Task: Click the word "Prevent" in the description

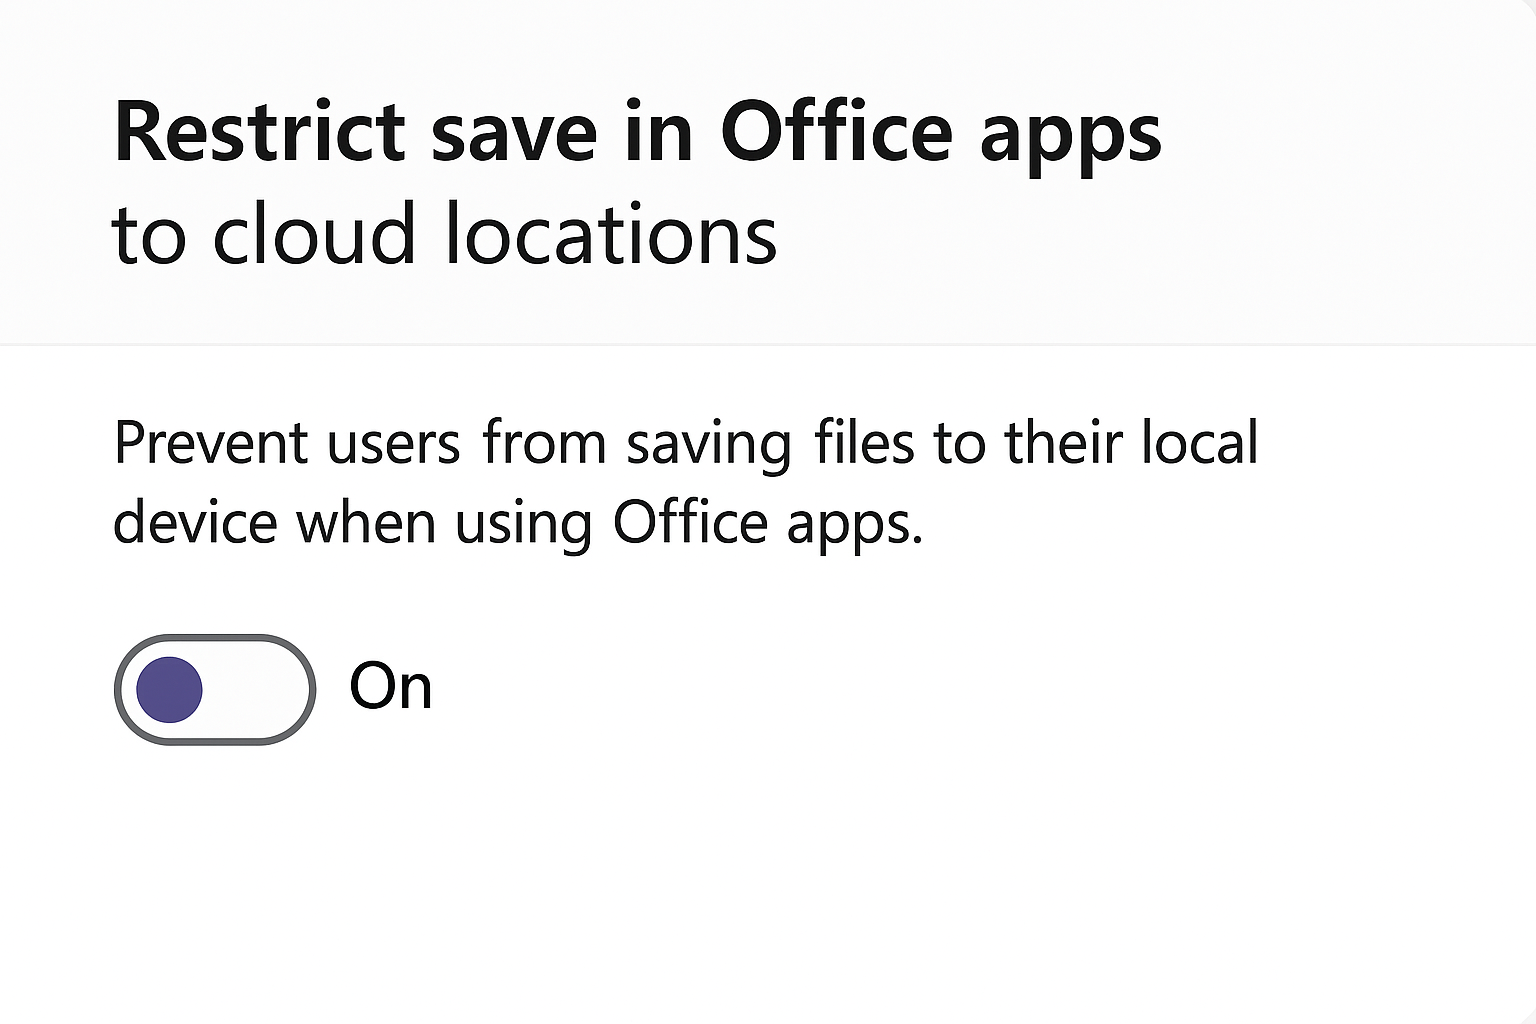Action: (x=210, y=442)
